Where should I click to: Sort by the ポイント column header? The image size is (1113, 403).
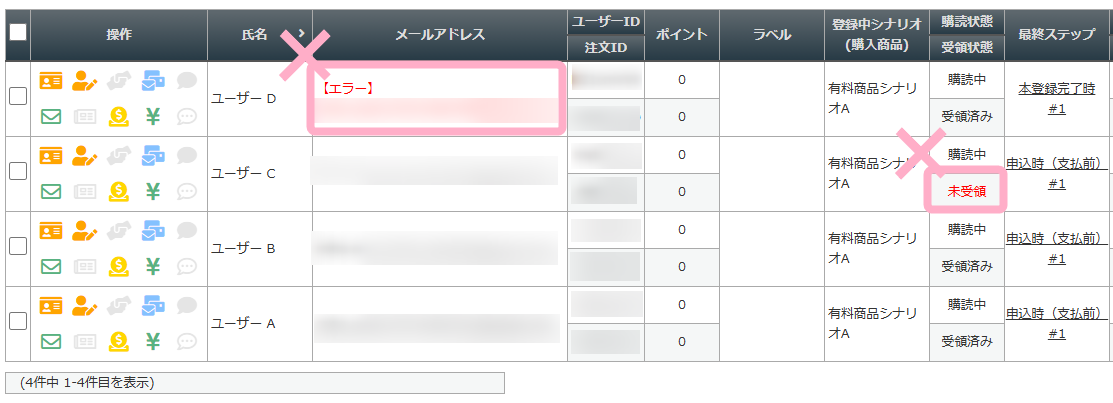[681, 34]
